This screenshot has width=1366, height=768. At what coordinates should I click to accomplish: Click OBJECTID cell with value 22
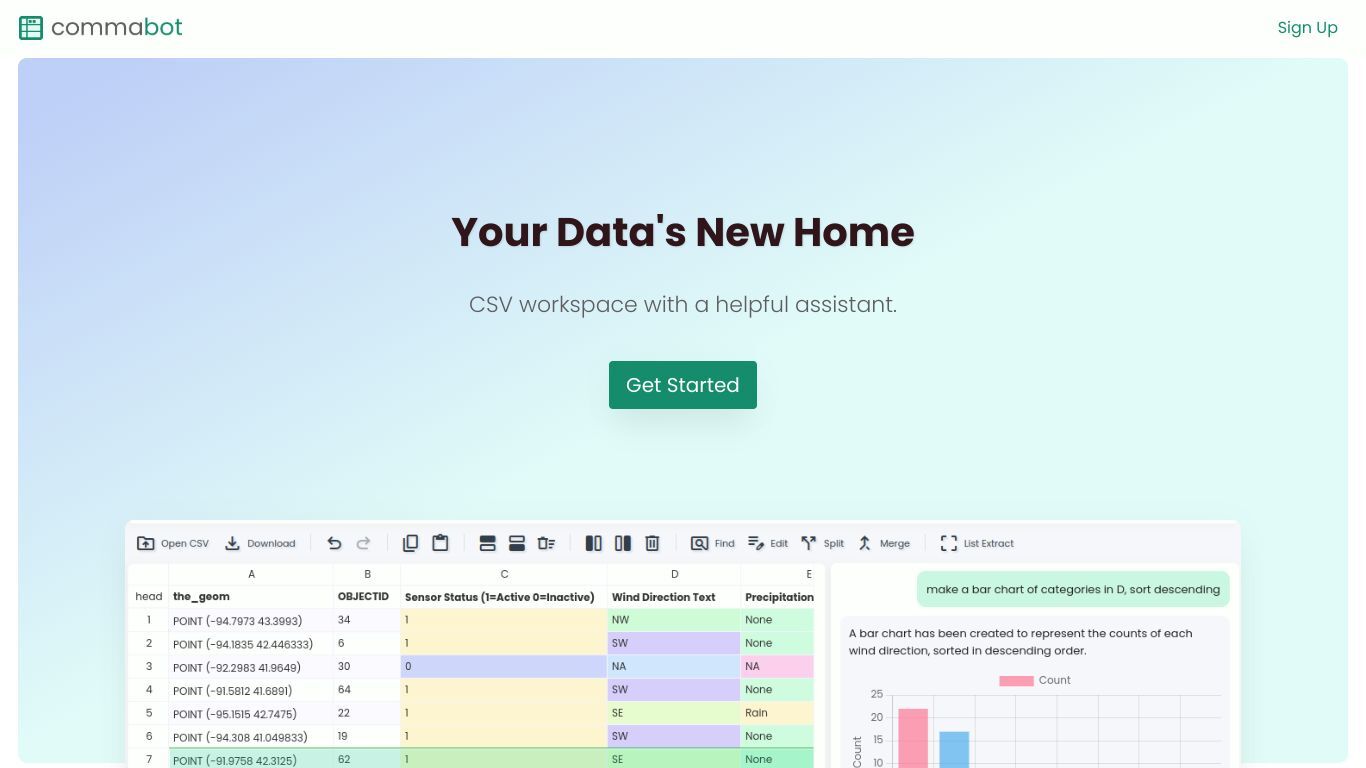click(x=367, y=713)
